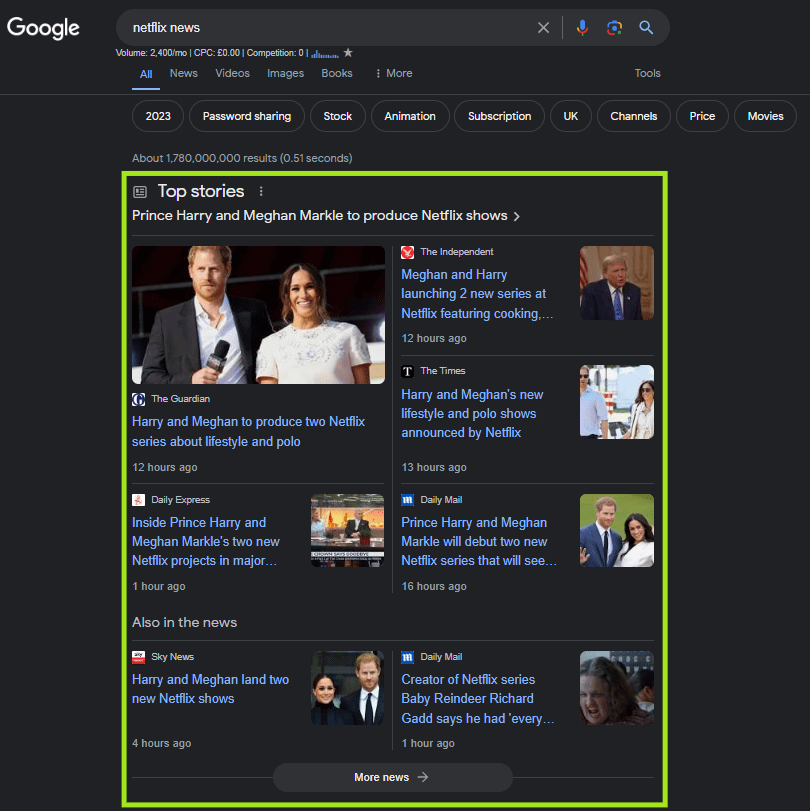
Task: Click The Independent publisher icon
Action: 407,251
